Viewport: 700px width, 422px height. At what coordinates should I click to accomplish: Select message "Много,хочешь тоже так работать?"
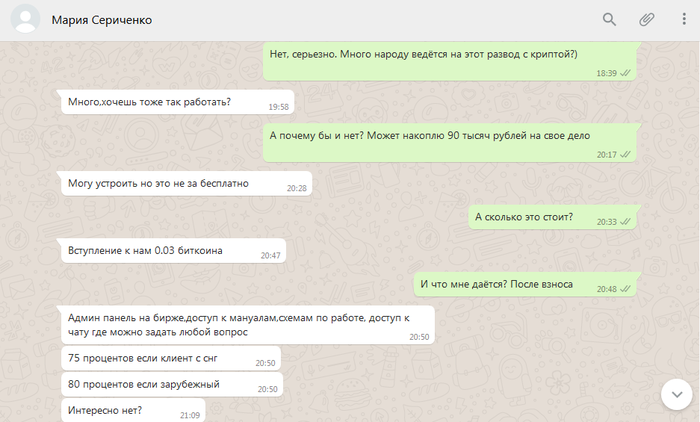click(177, 102)
